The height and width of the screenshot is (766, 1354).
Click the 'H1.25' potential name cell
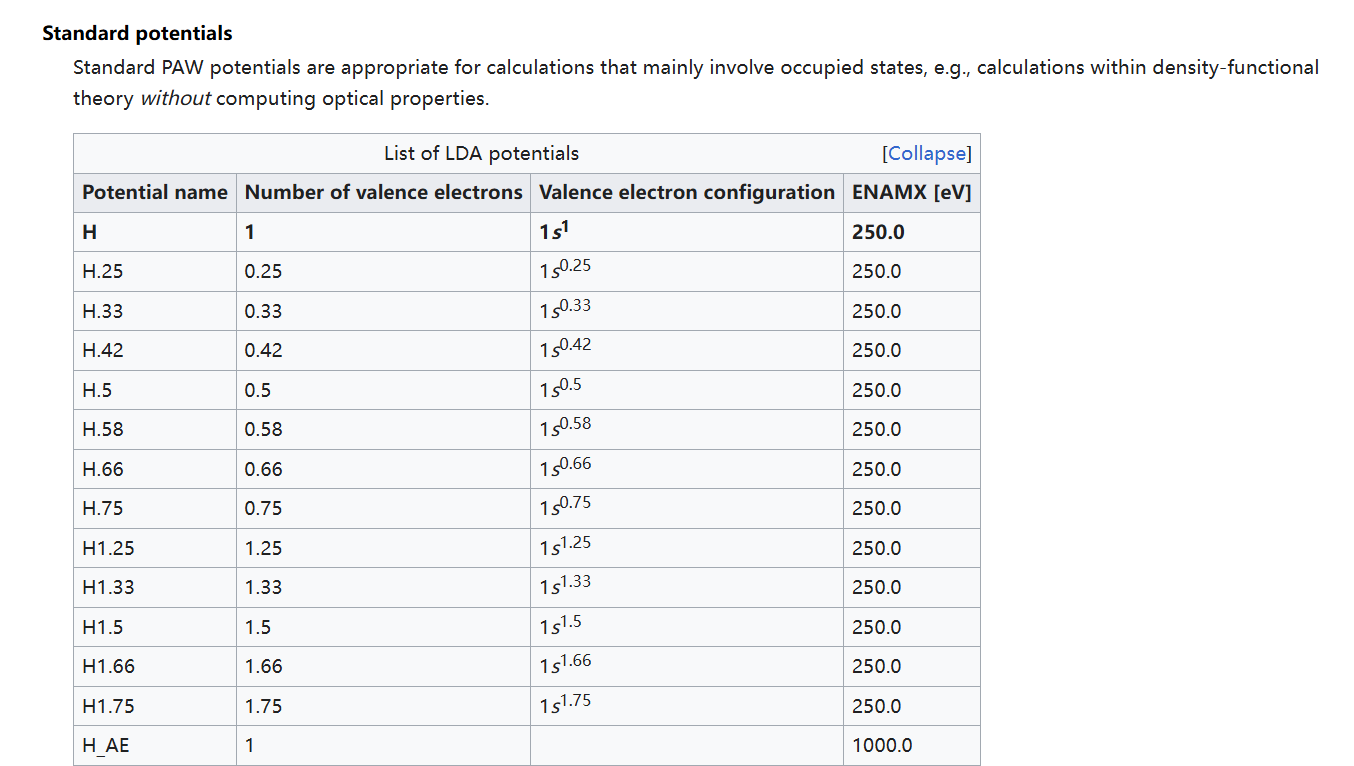155,548
